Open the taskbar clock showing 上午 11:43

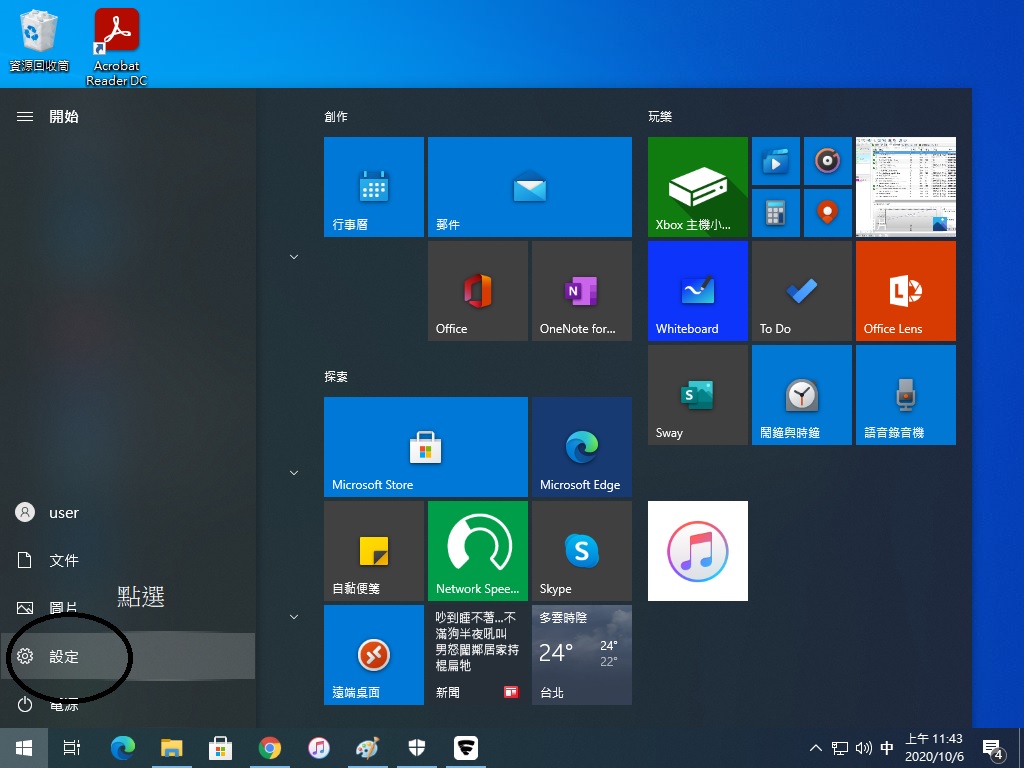click(934, 748)
